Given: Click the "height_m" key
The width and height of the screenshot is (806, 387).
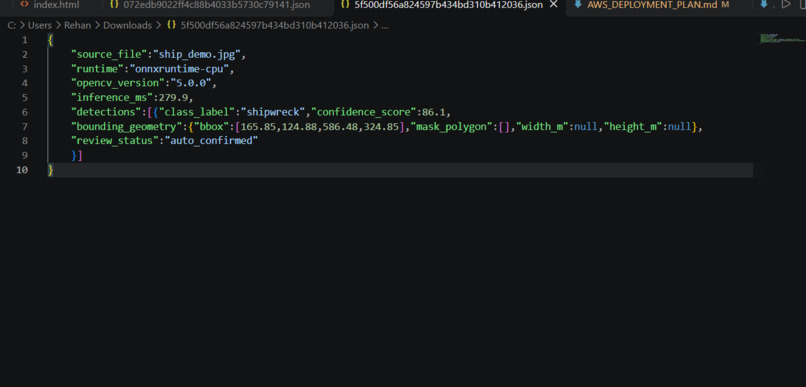Looking at the screenshot, I should click(x=633, y=126).
